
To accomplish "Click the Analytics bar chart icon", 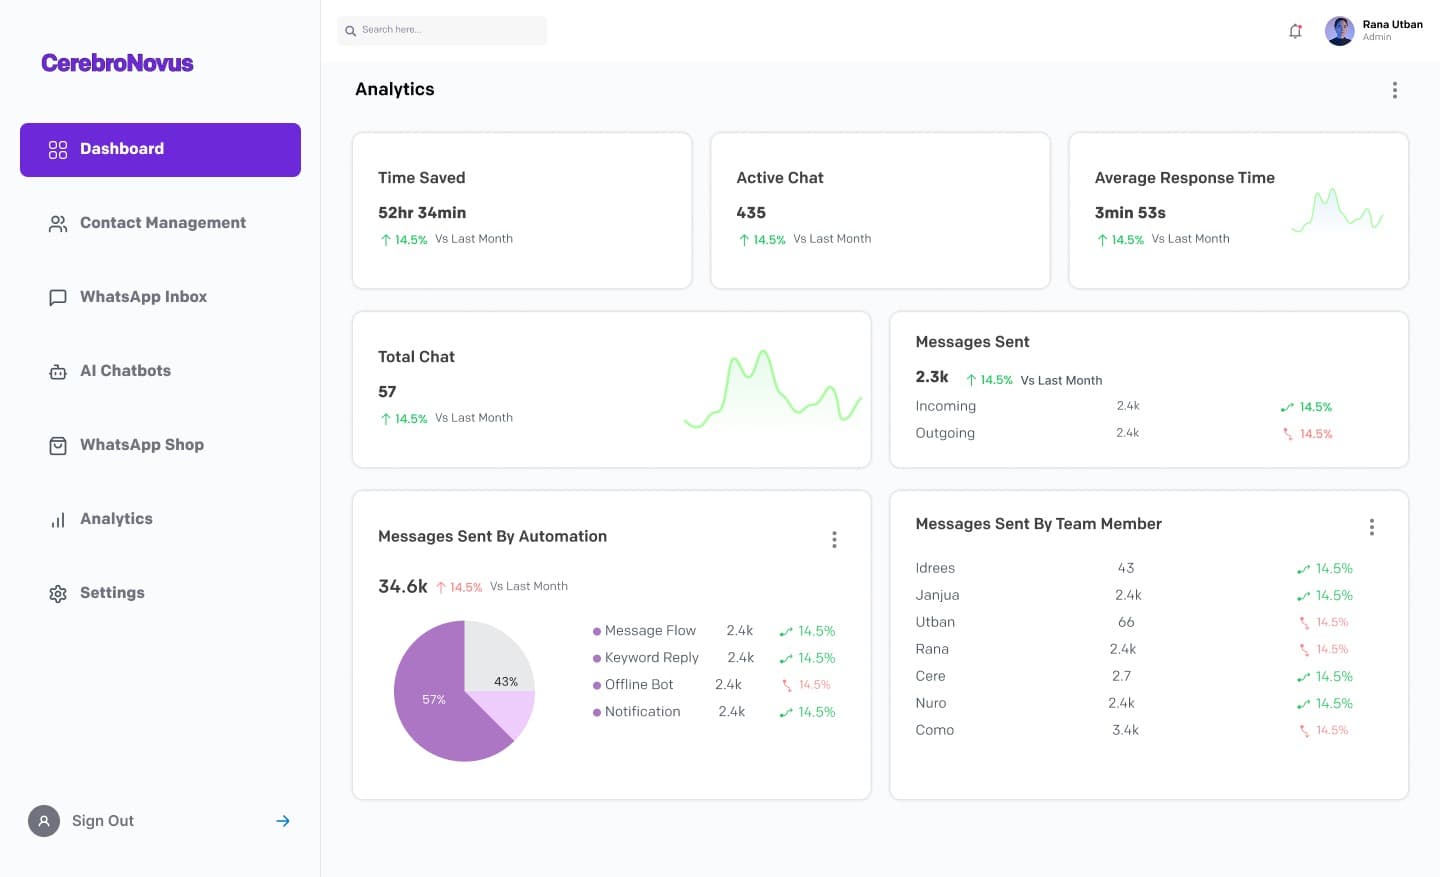I will click(x=58, y=519).
